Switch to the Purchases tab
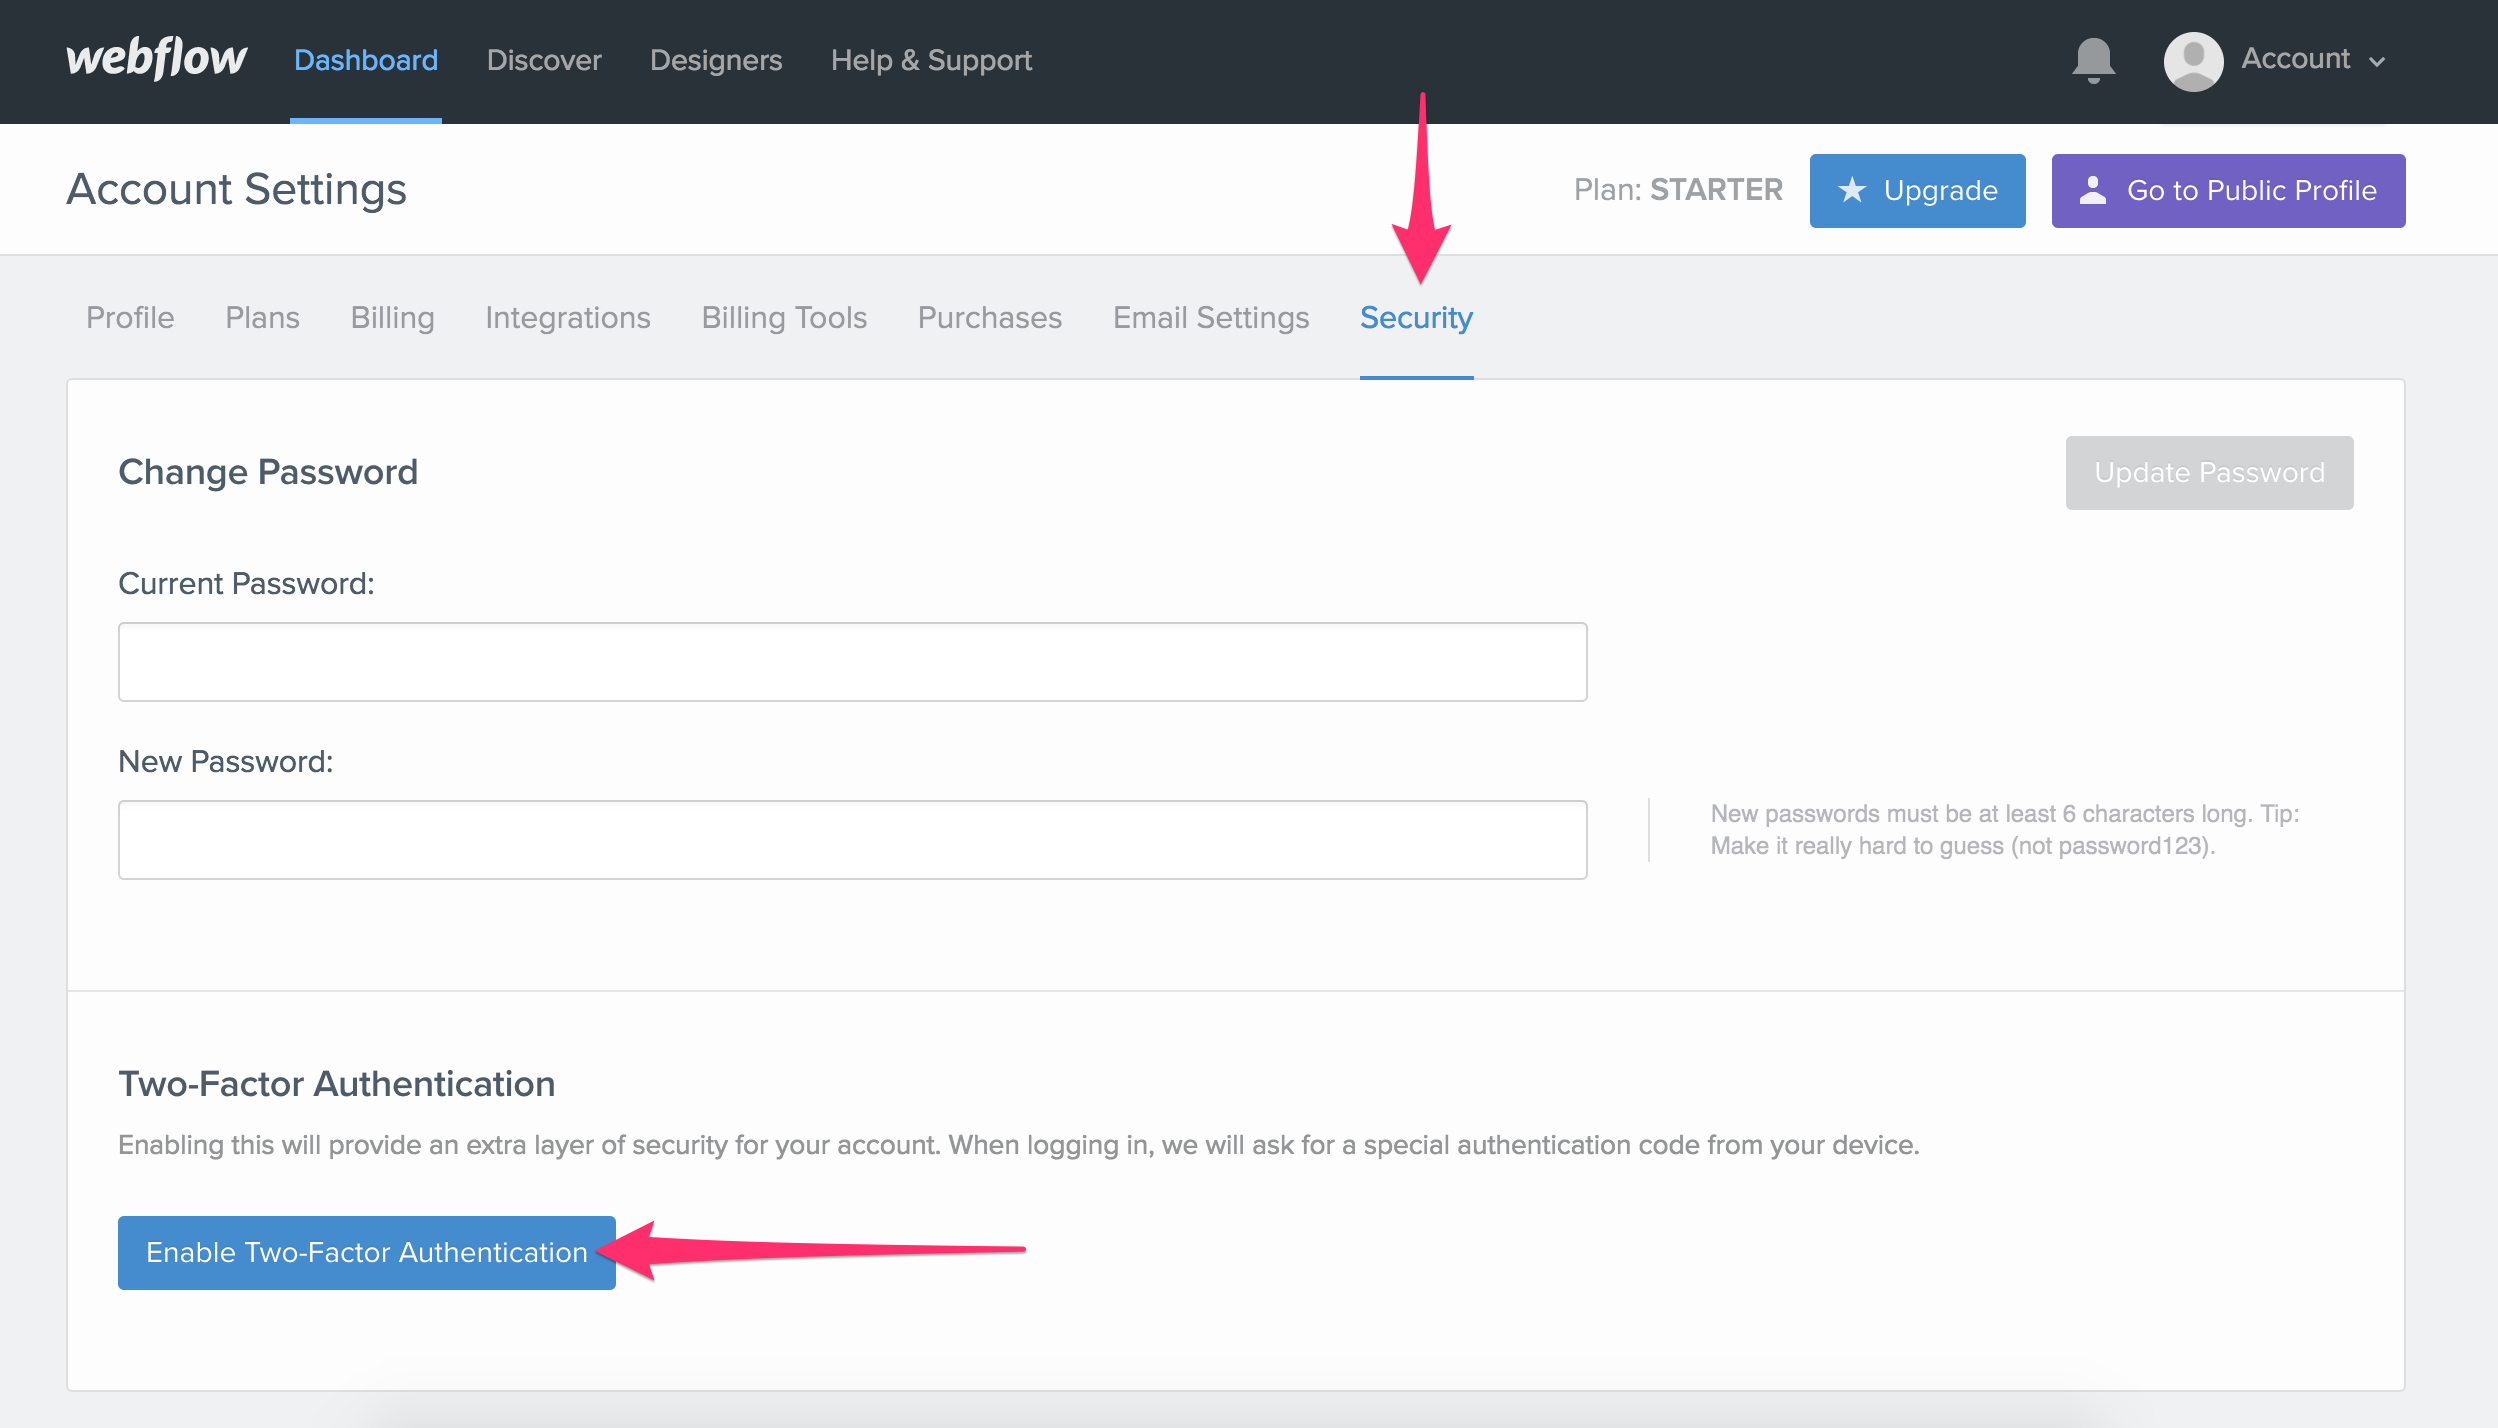The image size is (2498, 1428). (x=990, y=317)
